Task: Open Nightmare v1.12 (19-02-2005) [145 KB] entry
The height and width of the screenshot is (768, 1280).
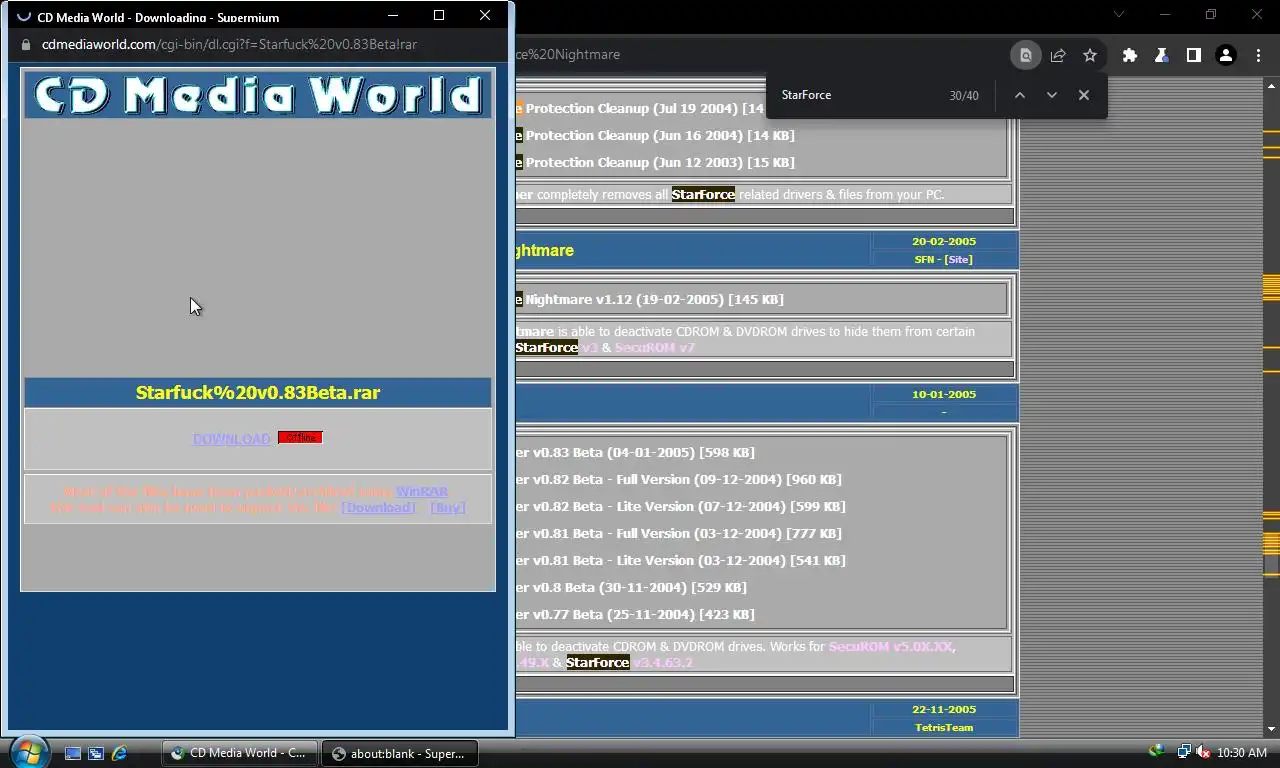Action: point(650,299)
